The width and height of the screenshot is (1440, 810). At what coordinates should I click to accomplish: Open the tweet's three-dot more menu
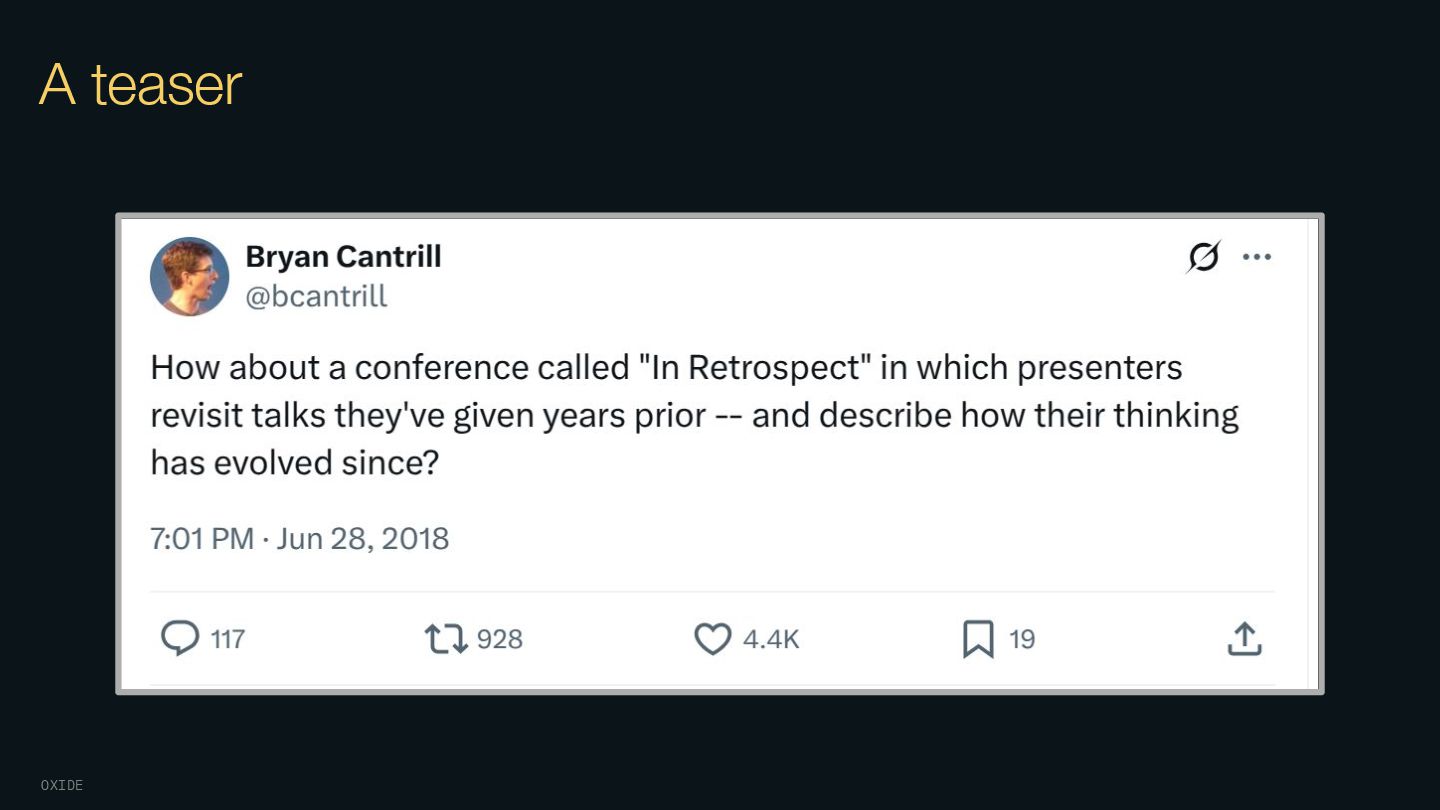[x=1256, y=257]
